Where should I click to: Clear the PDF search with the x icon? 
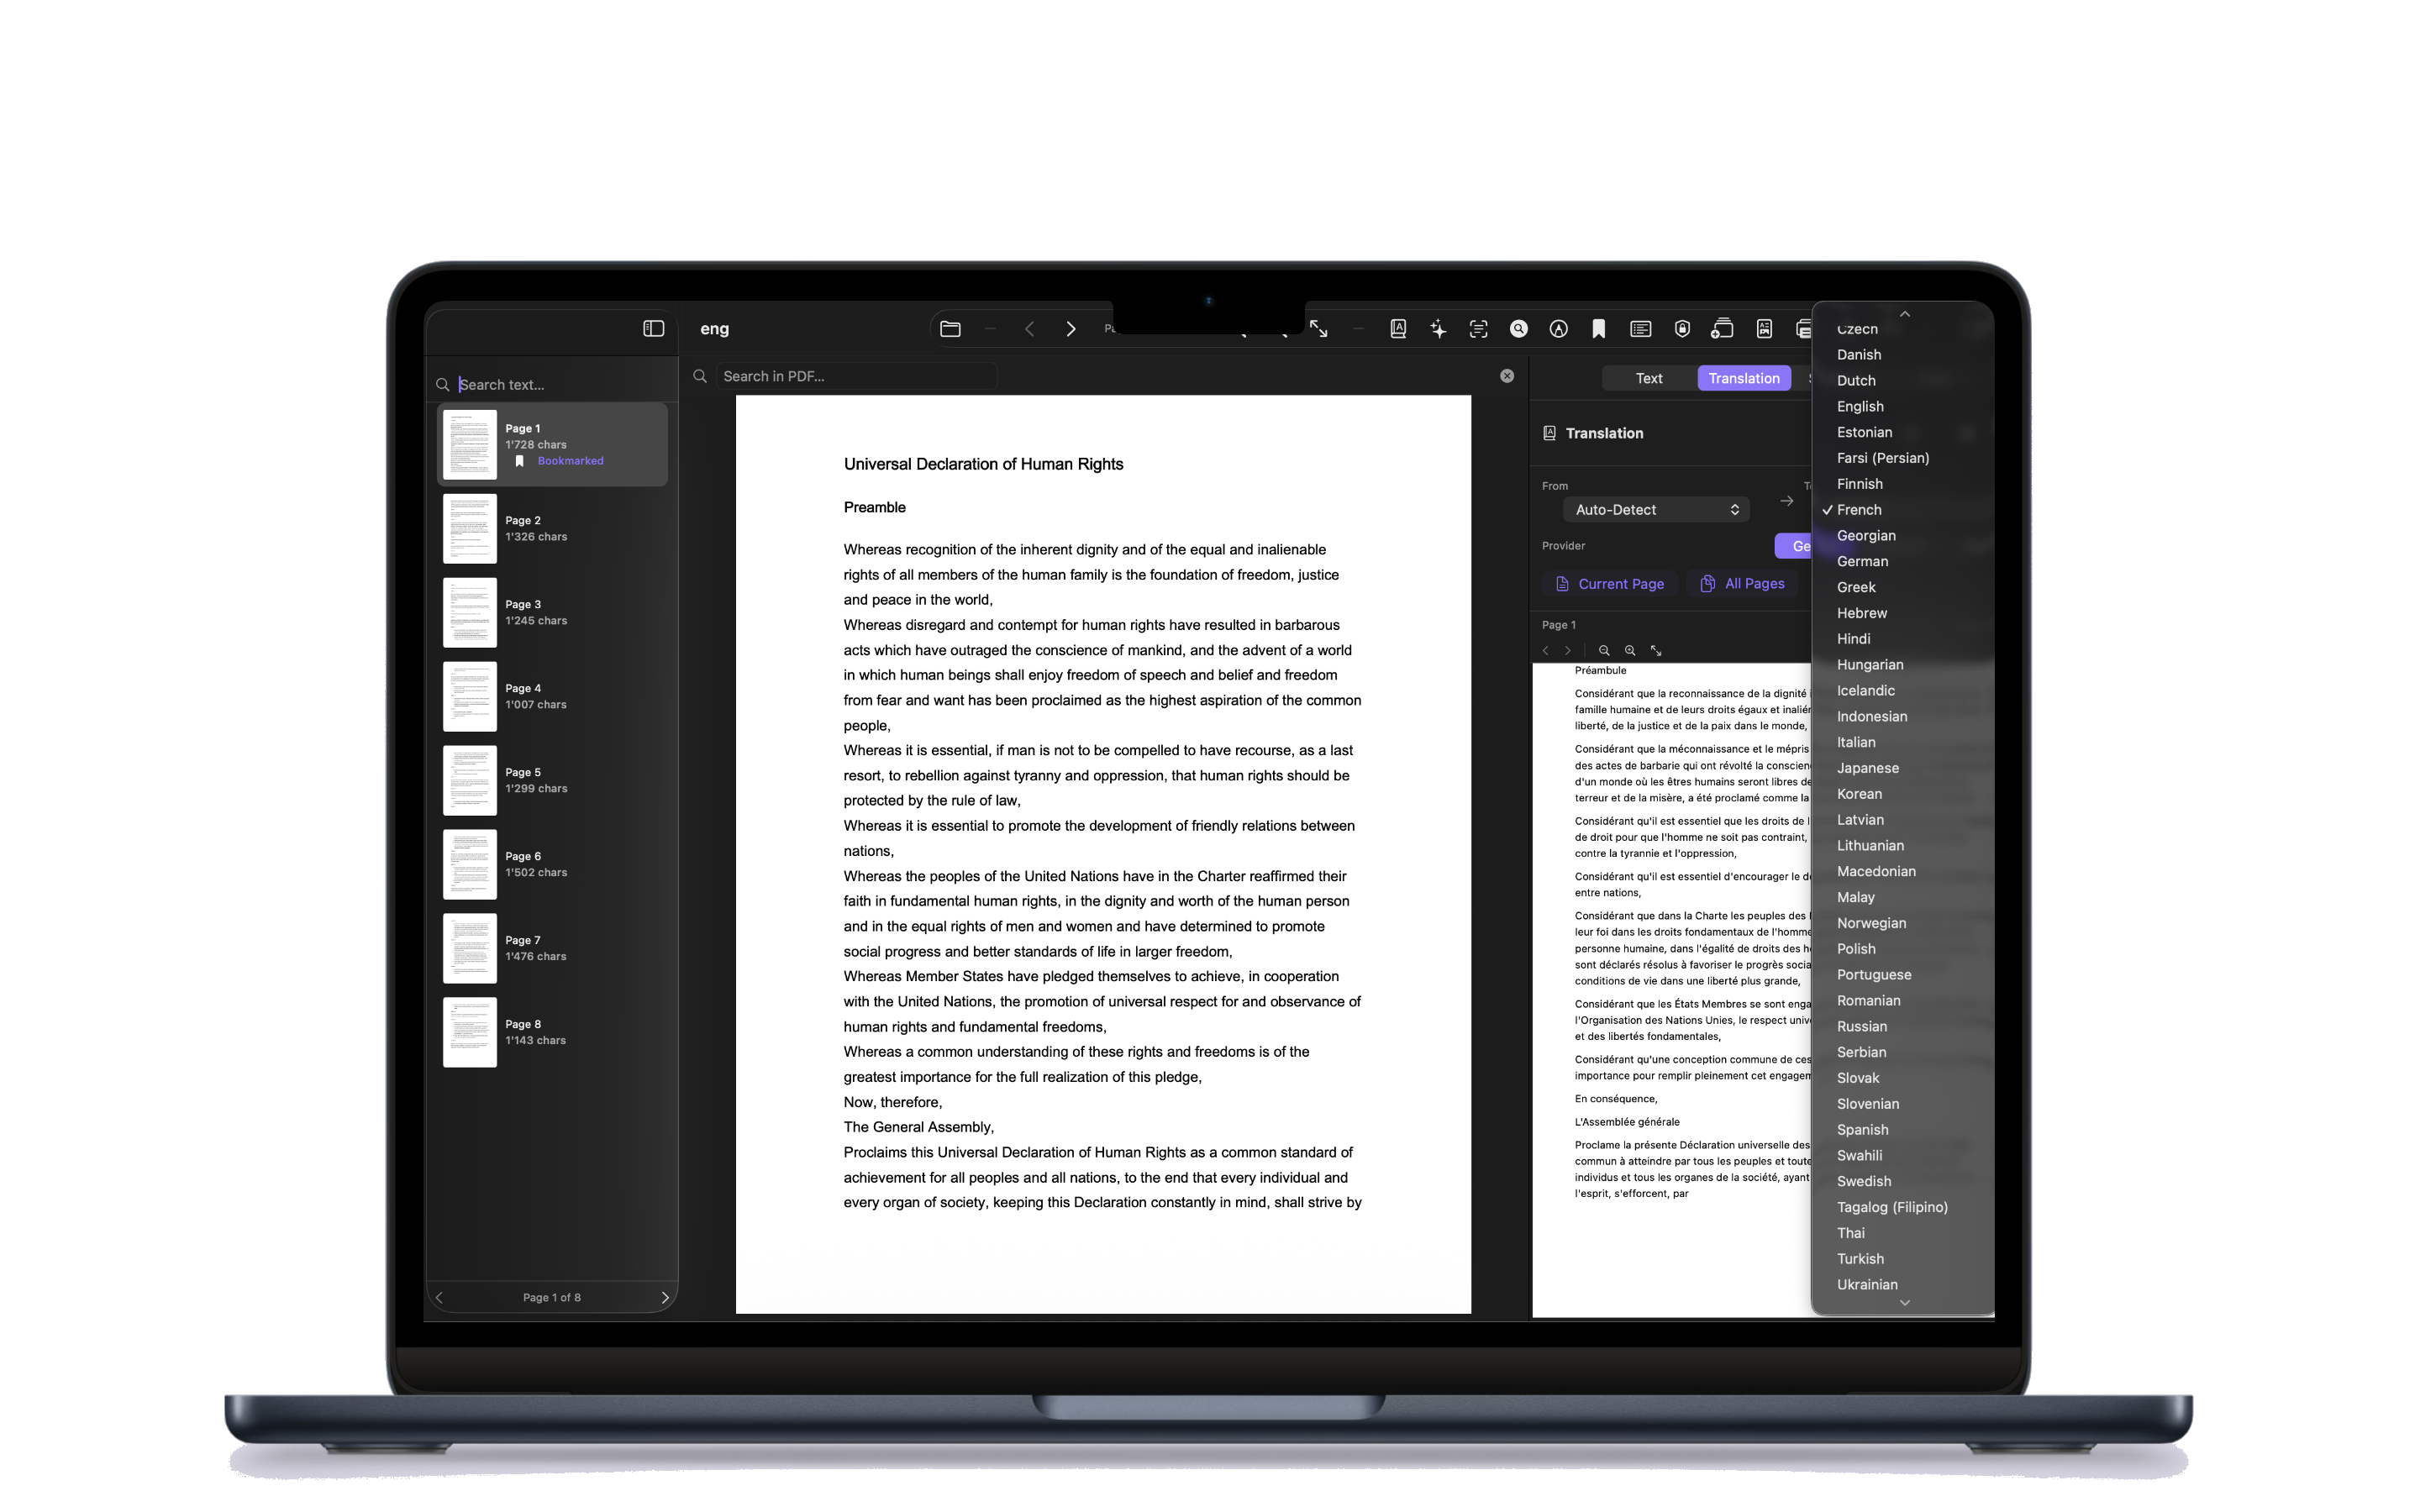[x=1507, y=376]
